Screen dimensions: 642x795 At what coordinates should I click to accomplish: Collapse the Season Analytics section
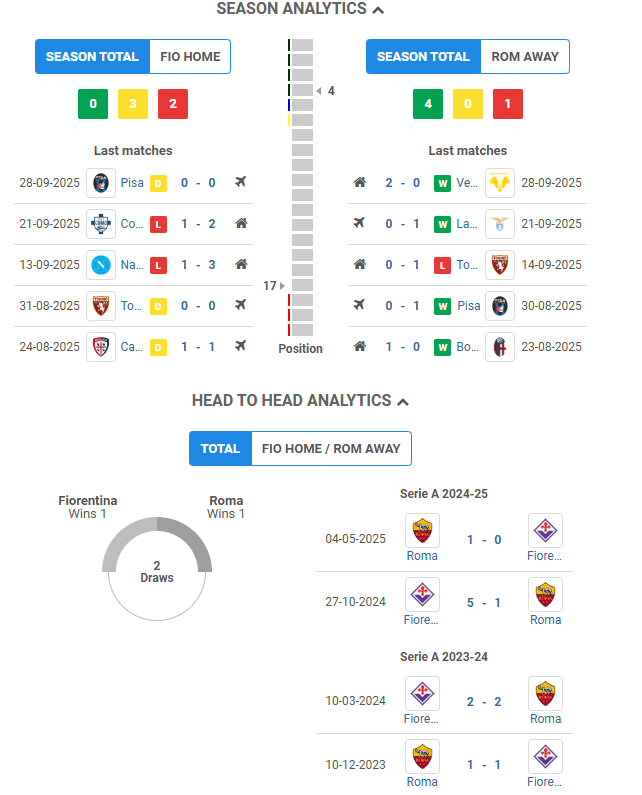(x=378, y=9)
